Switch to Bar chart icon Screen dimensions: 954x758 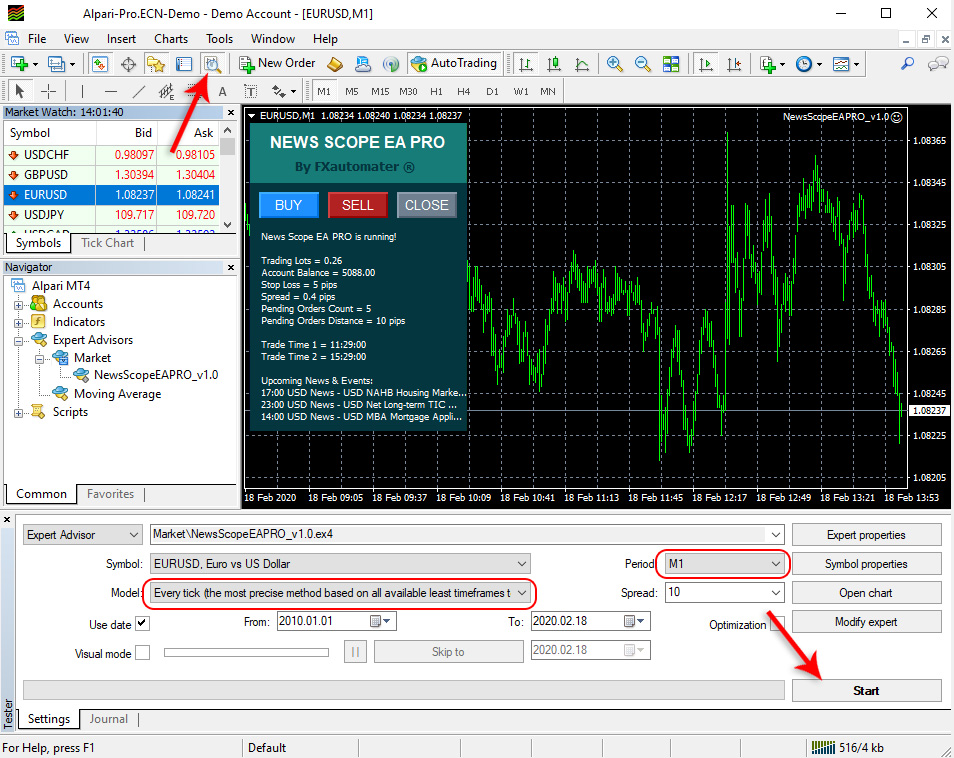[x=526, y=64]
